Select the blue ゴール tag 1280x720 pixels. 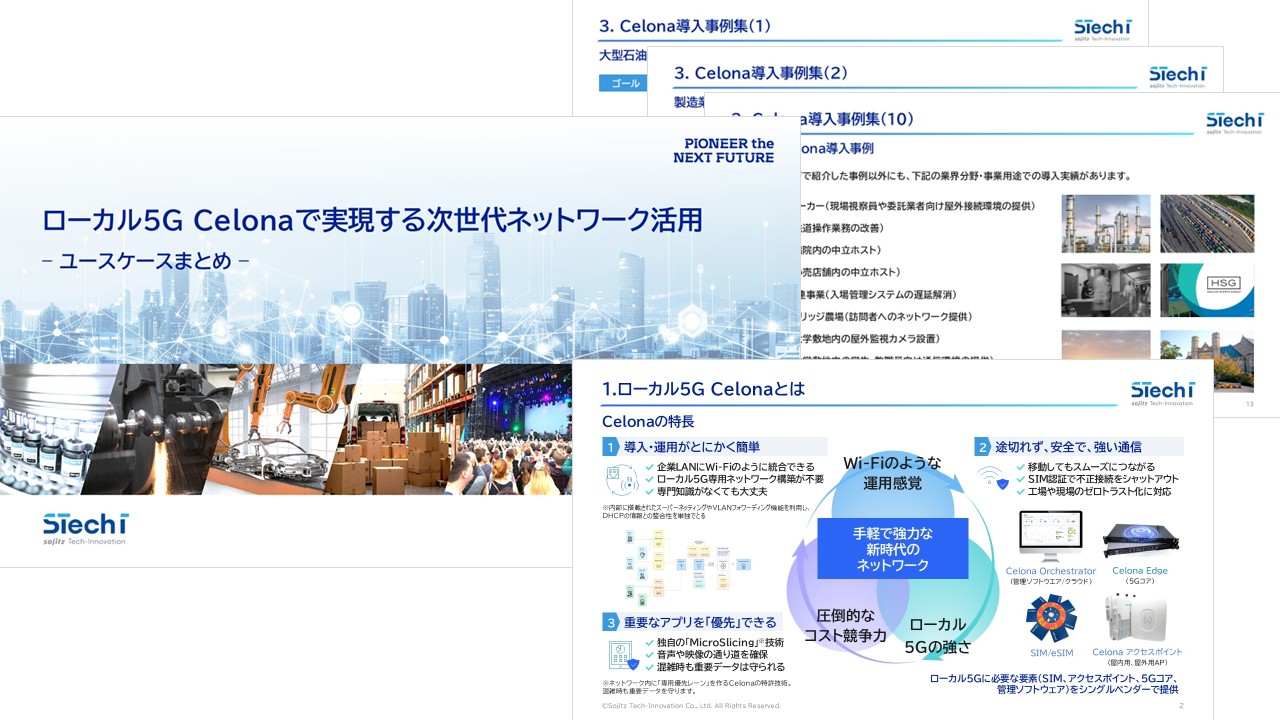coord(623,84)
